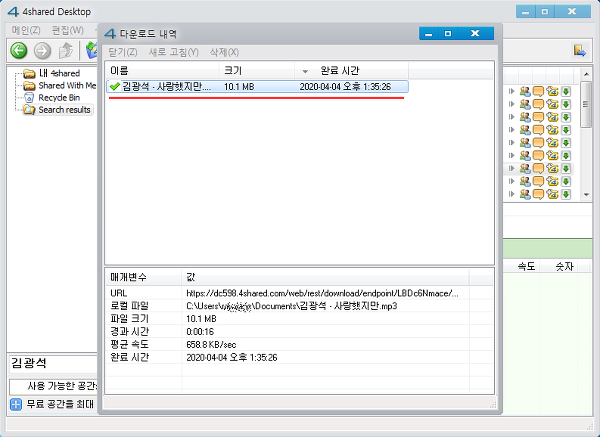Click 닫기(Z) in the download history menu
600x437 pixels.
pos(123,52)
